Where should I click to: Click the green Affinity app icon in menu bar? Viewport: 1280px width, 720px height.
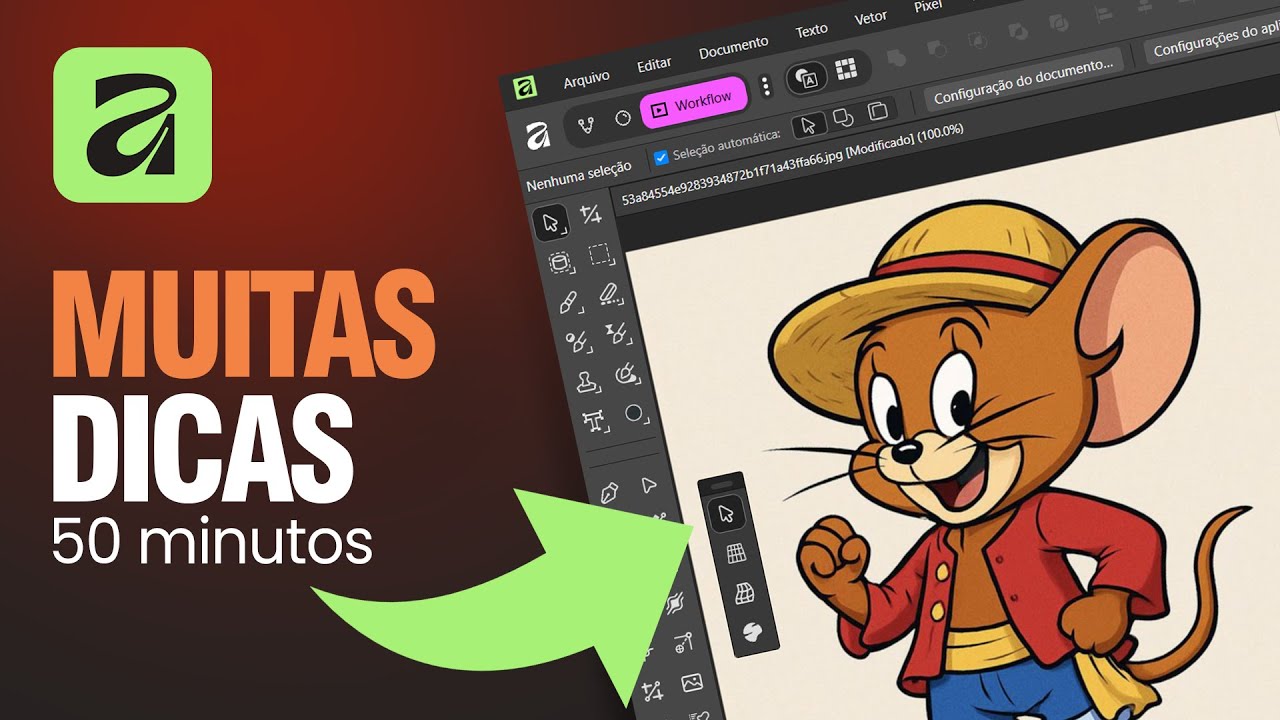[525, 88]
